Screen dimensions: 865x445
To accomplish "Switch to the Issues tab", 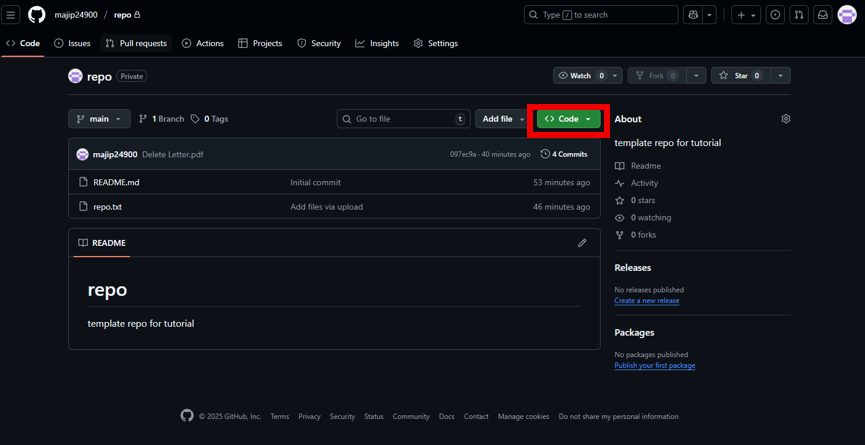I will coord(72,43).
